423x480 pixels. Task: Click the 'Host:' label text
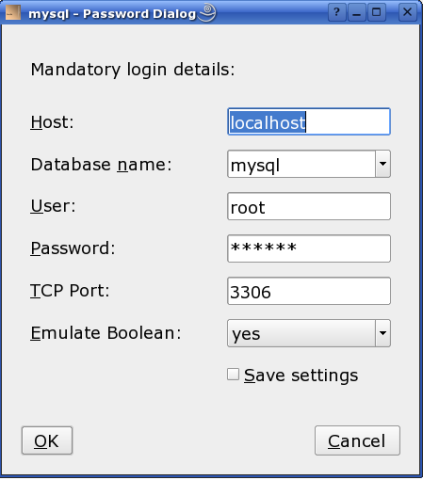[52, 122]
